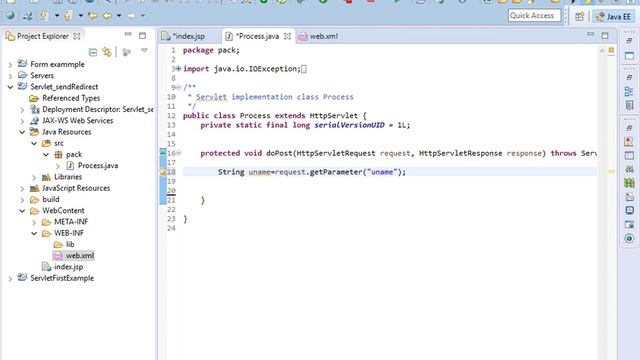Collapse the doPost method fold on line 16

pyautogui.click(x=178, y=153)
